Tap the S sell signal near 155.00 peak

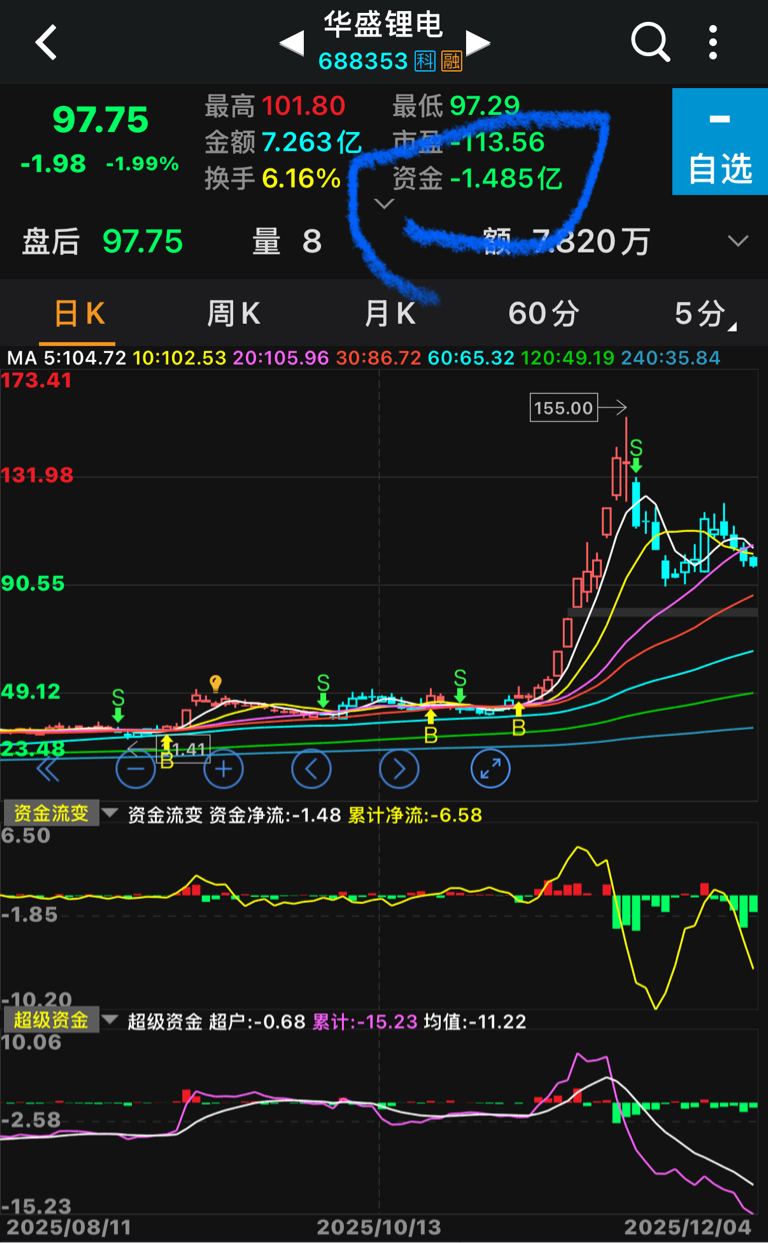pos(636,455)
